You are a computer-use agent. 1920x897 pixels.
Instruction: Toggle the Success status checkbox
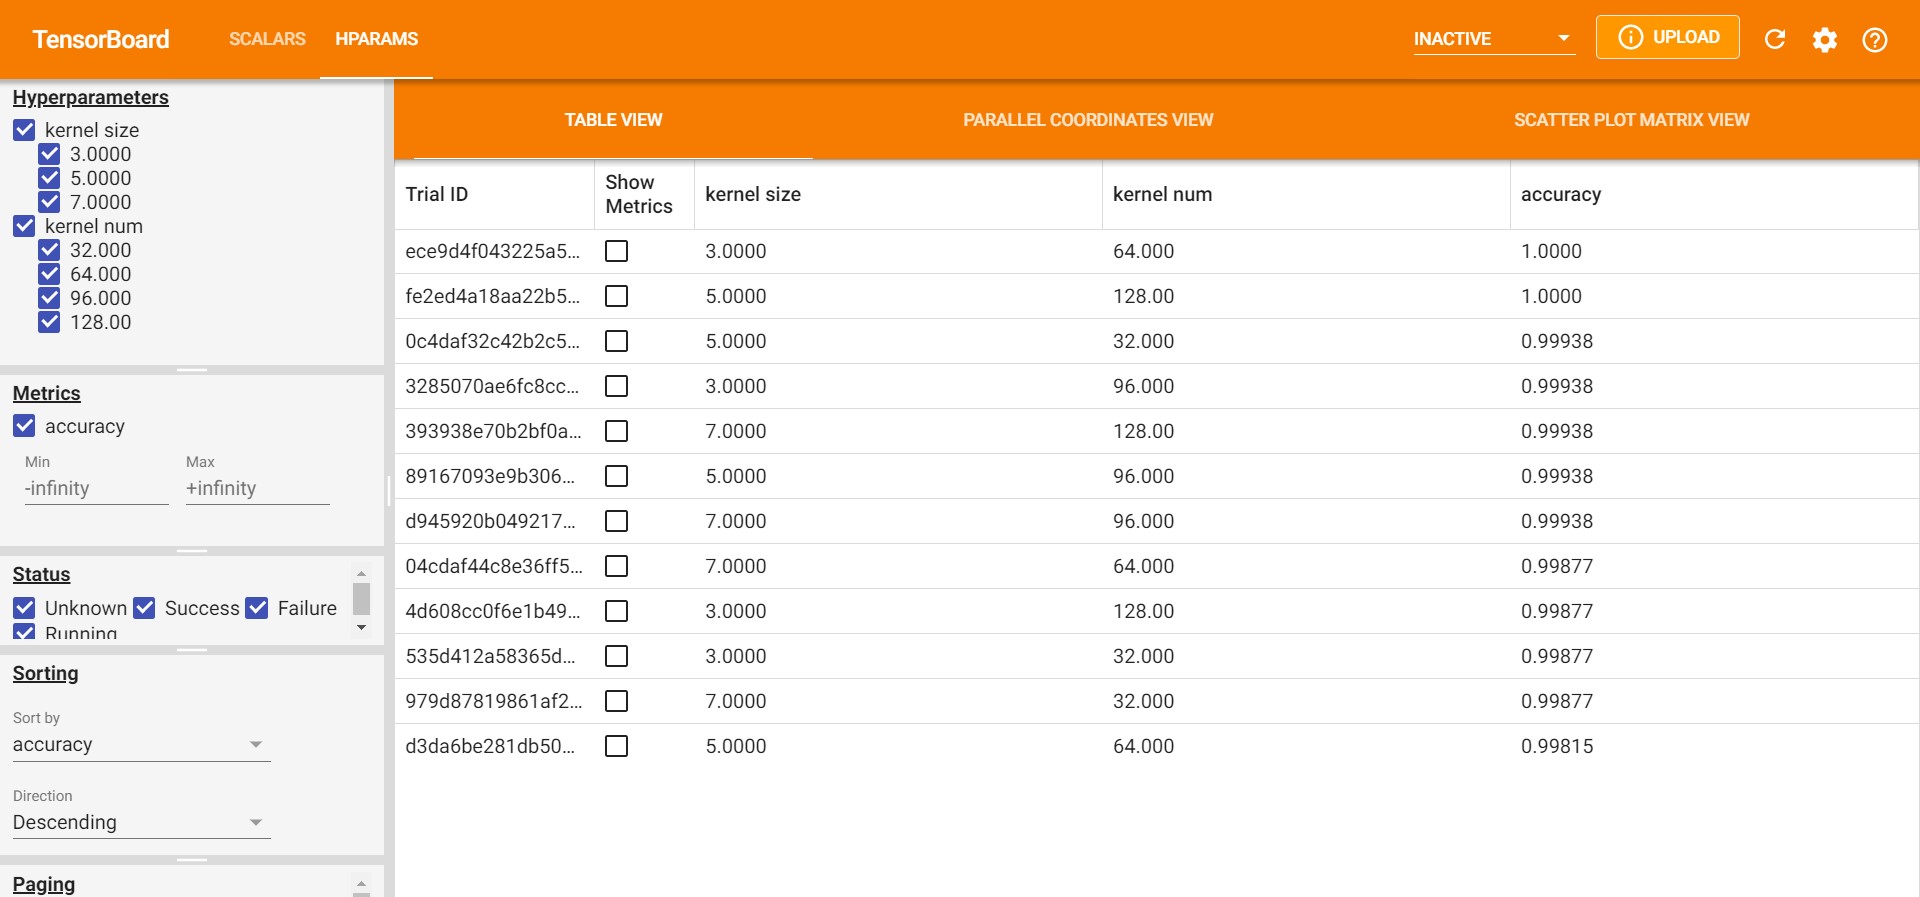pyautogui.click(x=144, y=608)
